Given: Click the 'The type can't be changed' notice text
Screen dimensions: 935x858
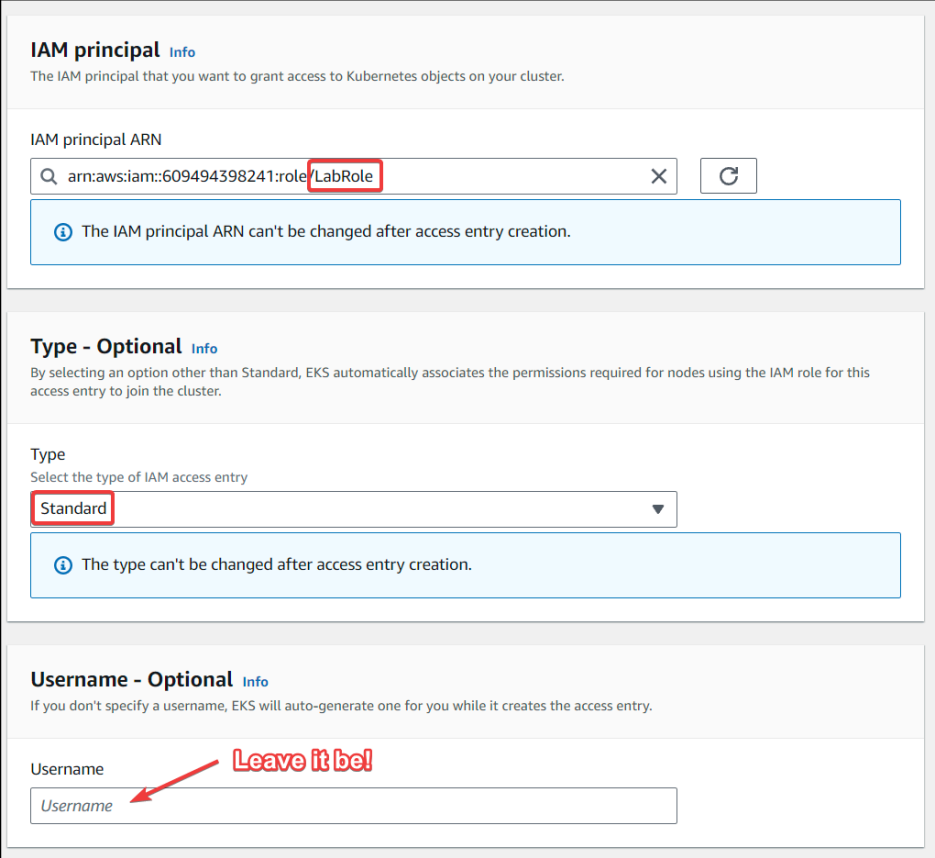Looking at the screenshot, I should click(277, 565).
